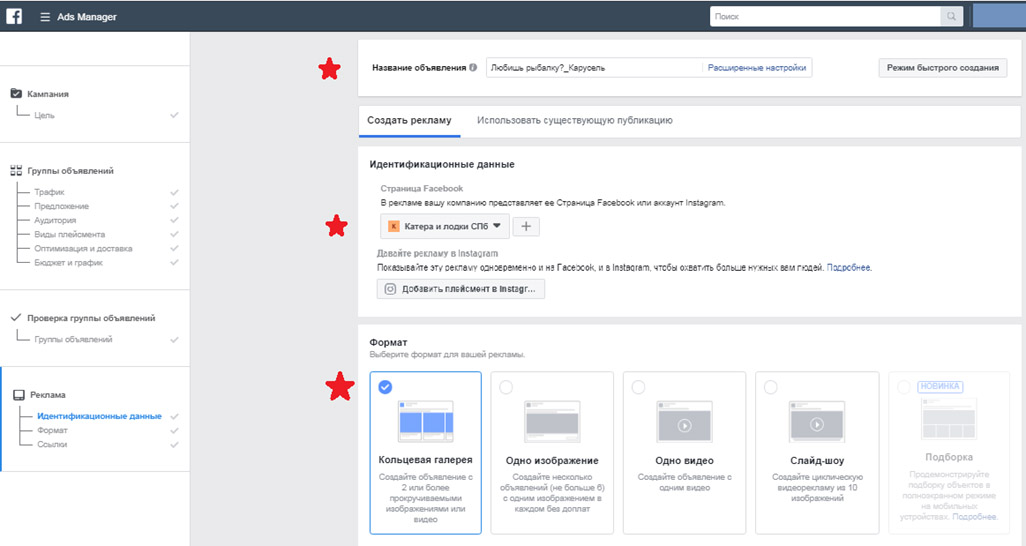Click the Проверка группы объявлений heading
Image resolution: width=1026 pixels, height=546 pixels.
[91, 318]
